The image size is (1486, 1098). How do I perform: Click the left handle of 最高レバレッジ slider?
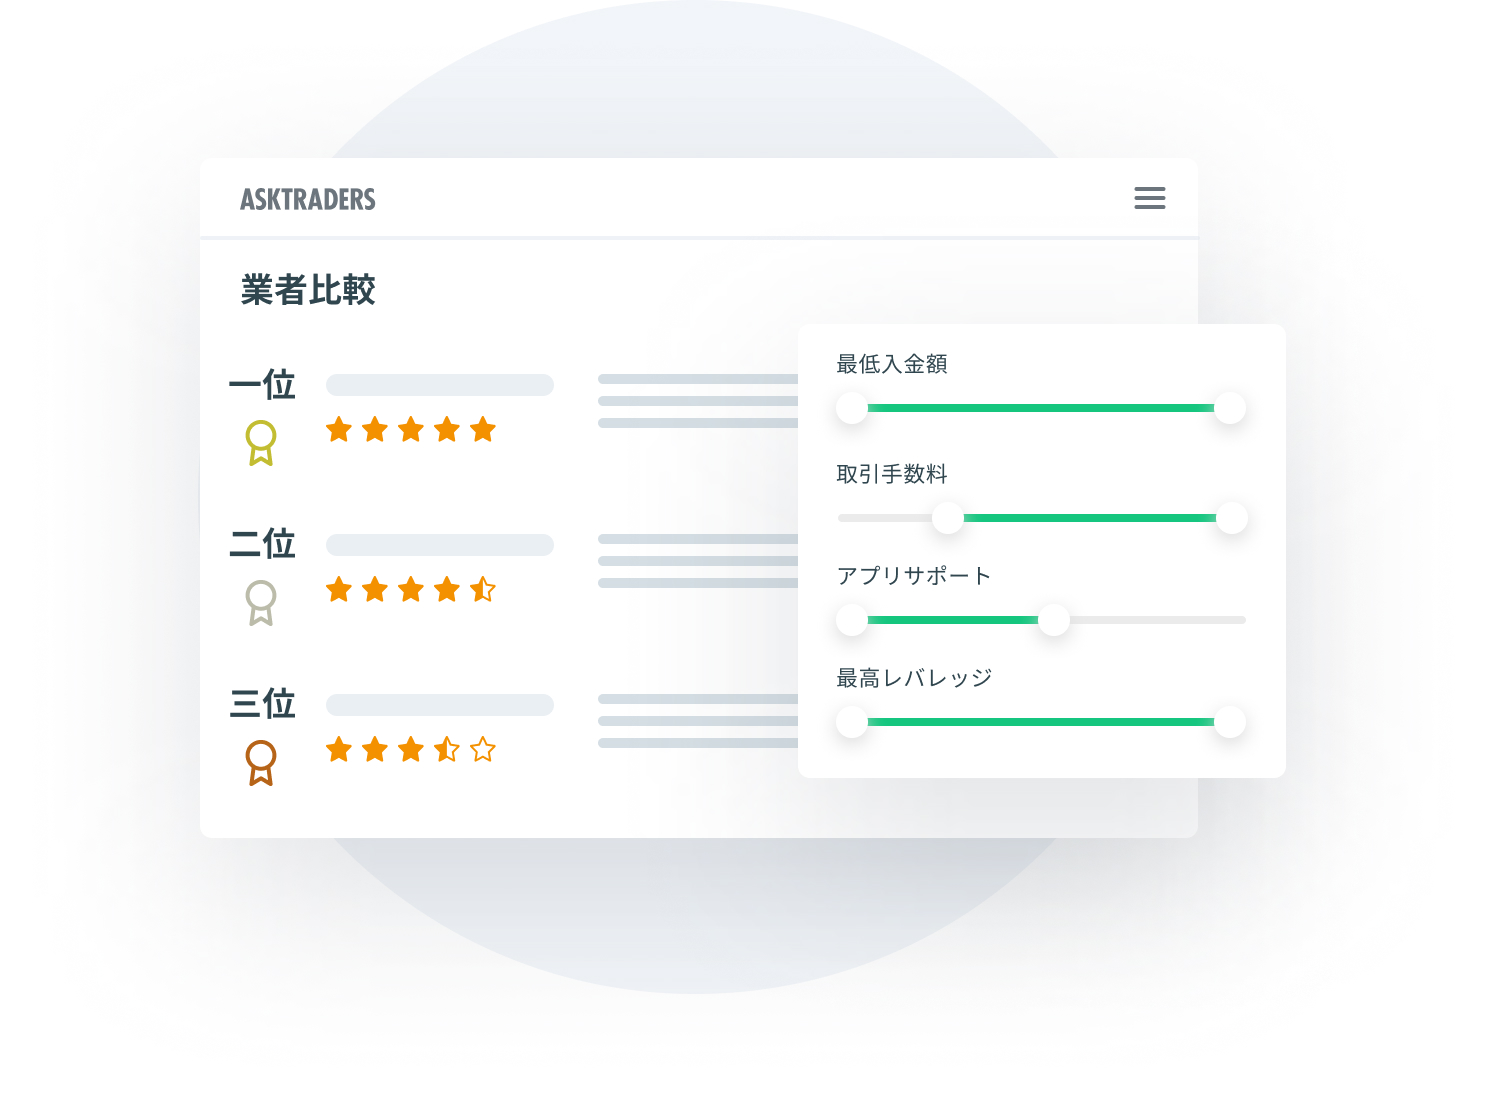[x=852, y=722]
